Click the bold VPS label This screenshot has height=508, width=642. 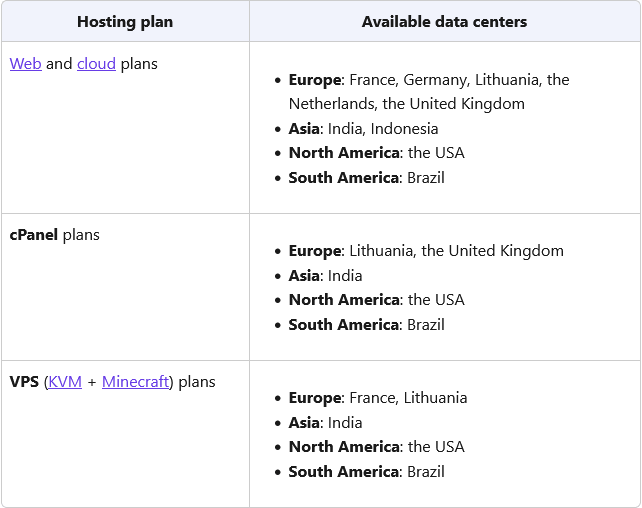[24, 382]
